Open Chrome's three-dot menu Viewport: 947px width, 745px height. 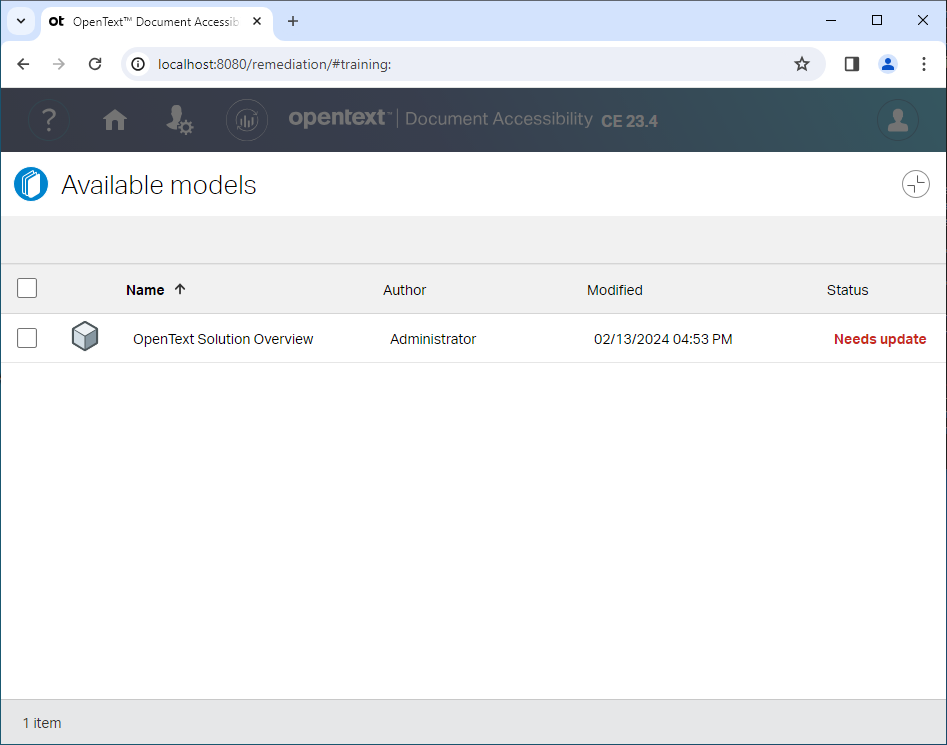924,64
